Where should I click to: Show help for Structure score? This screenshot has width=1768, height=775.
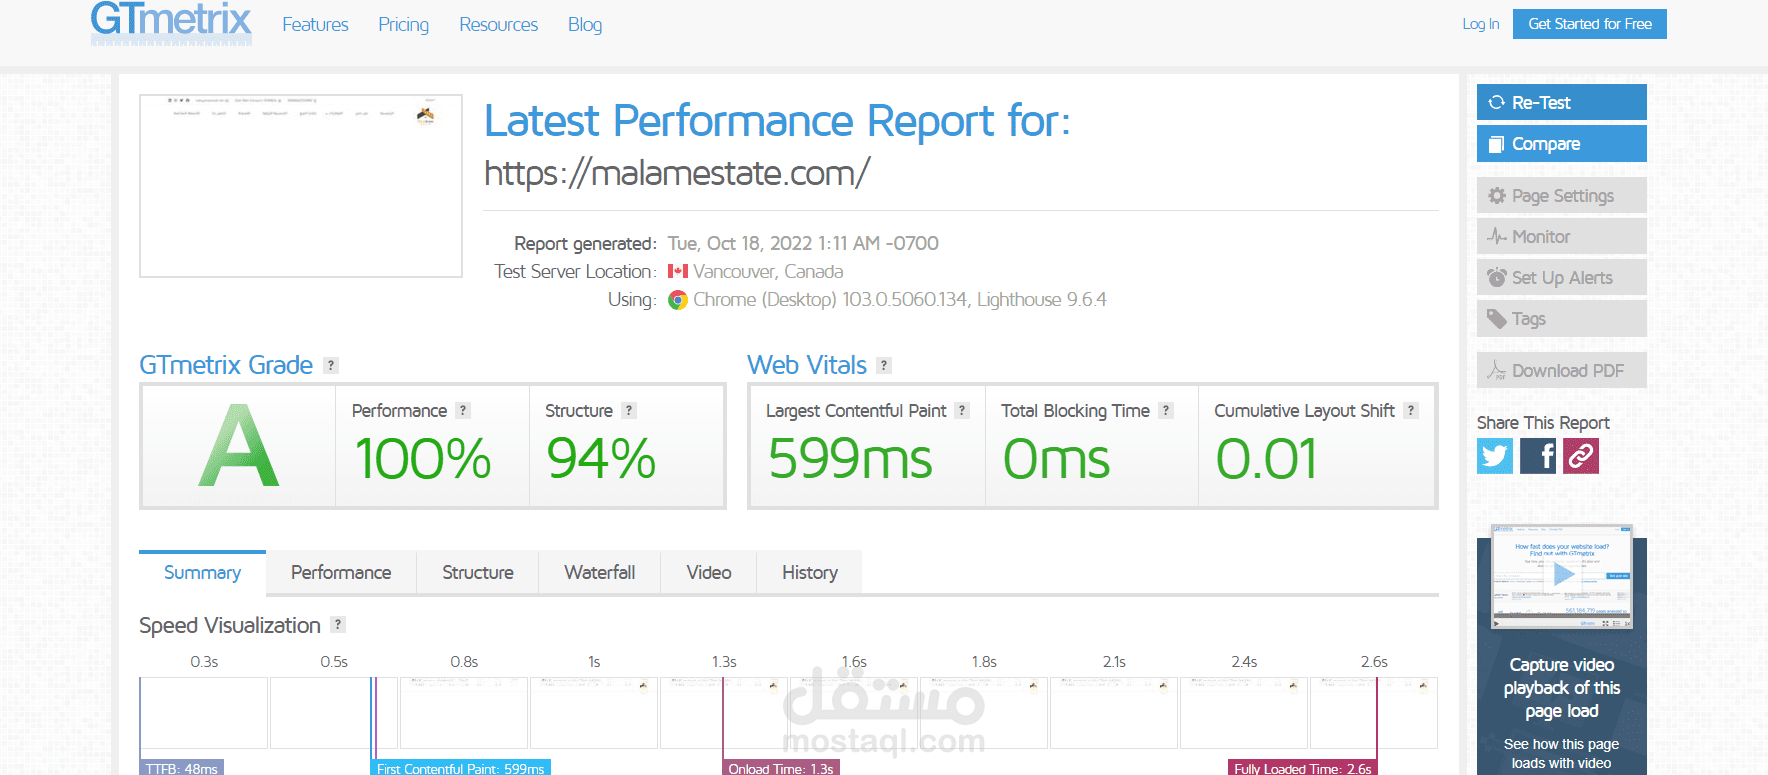[x=629, y=411]
